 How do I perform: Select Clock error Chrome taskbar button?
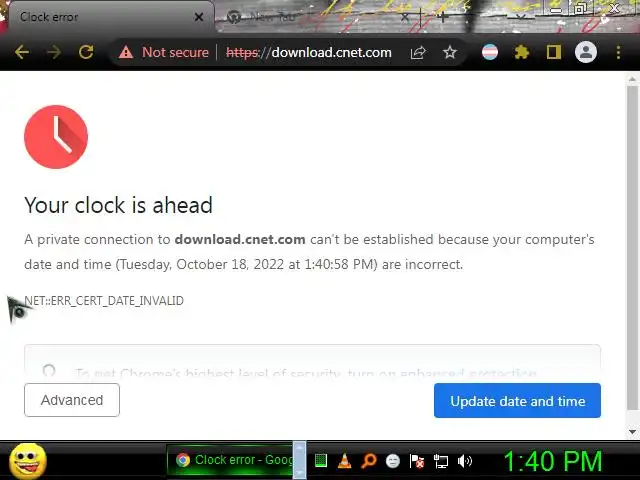(231, 460)
